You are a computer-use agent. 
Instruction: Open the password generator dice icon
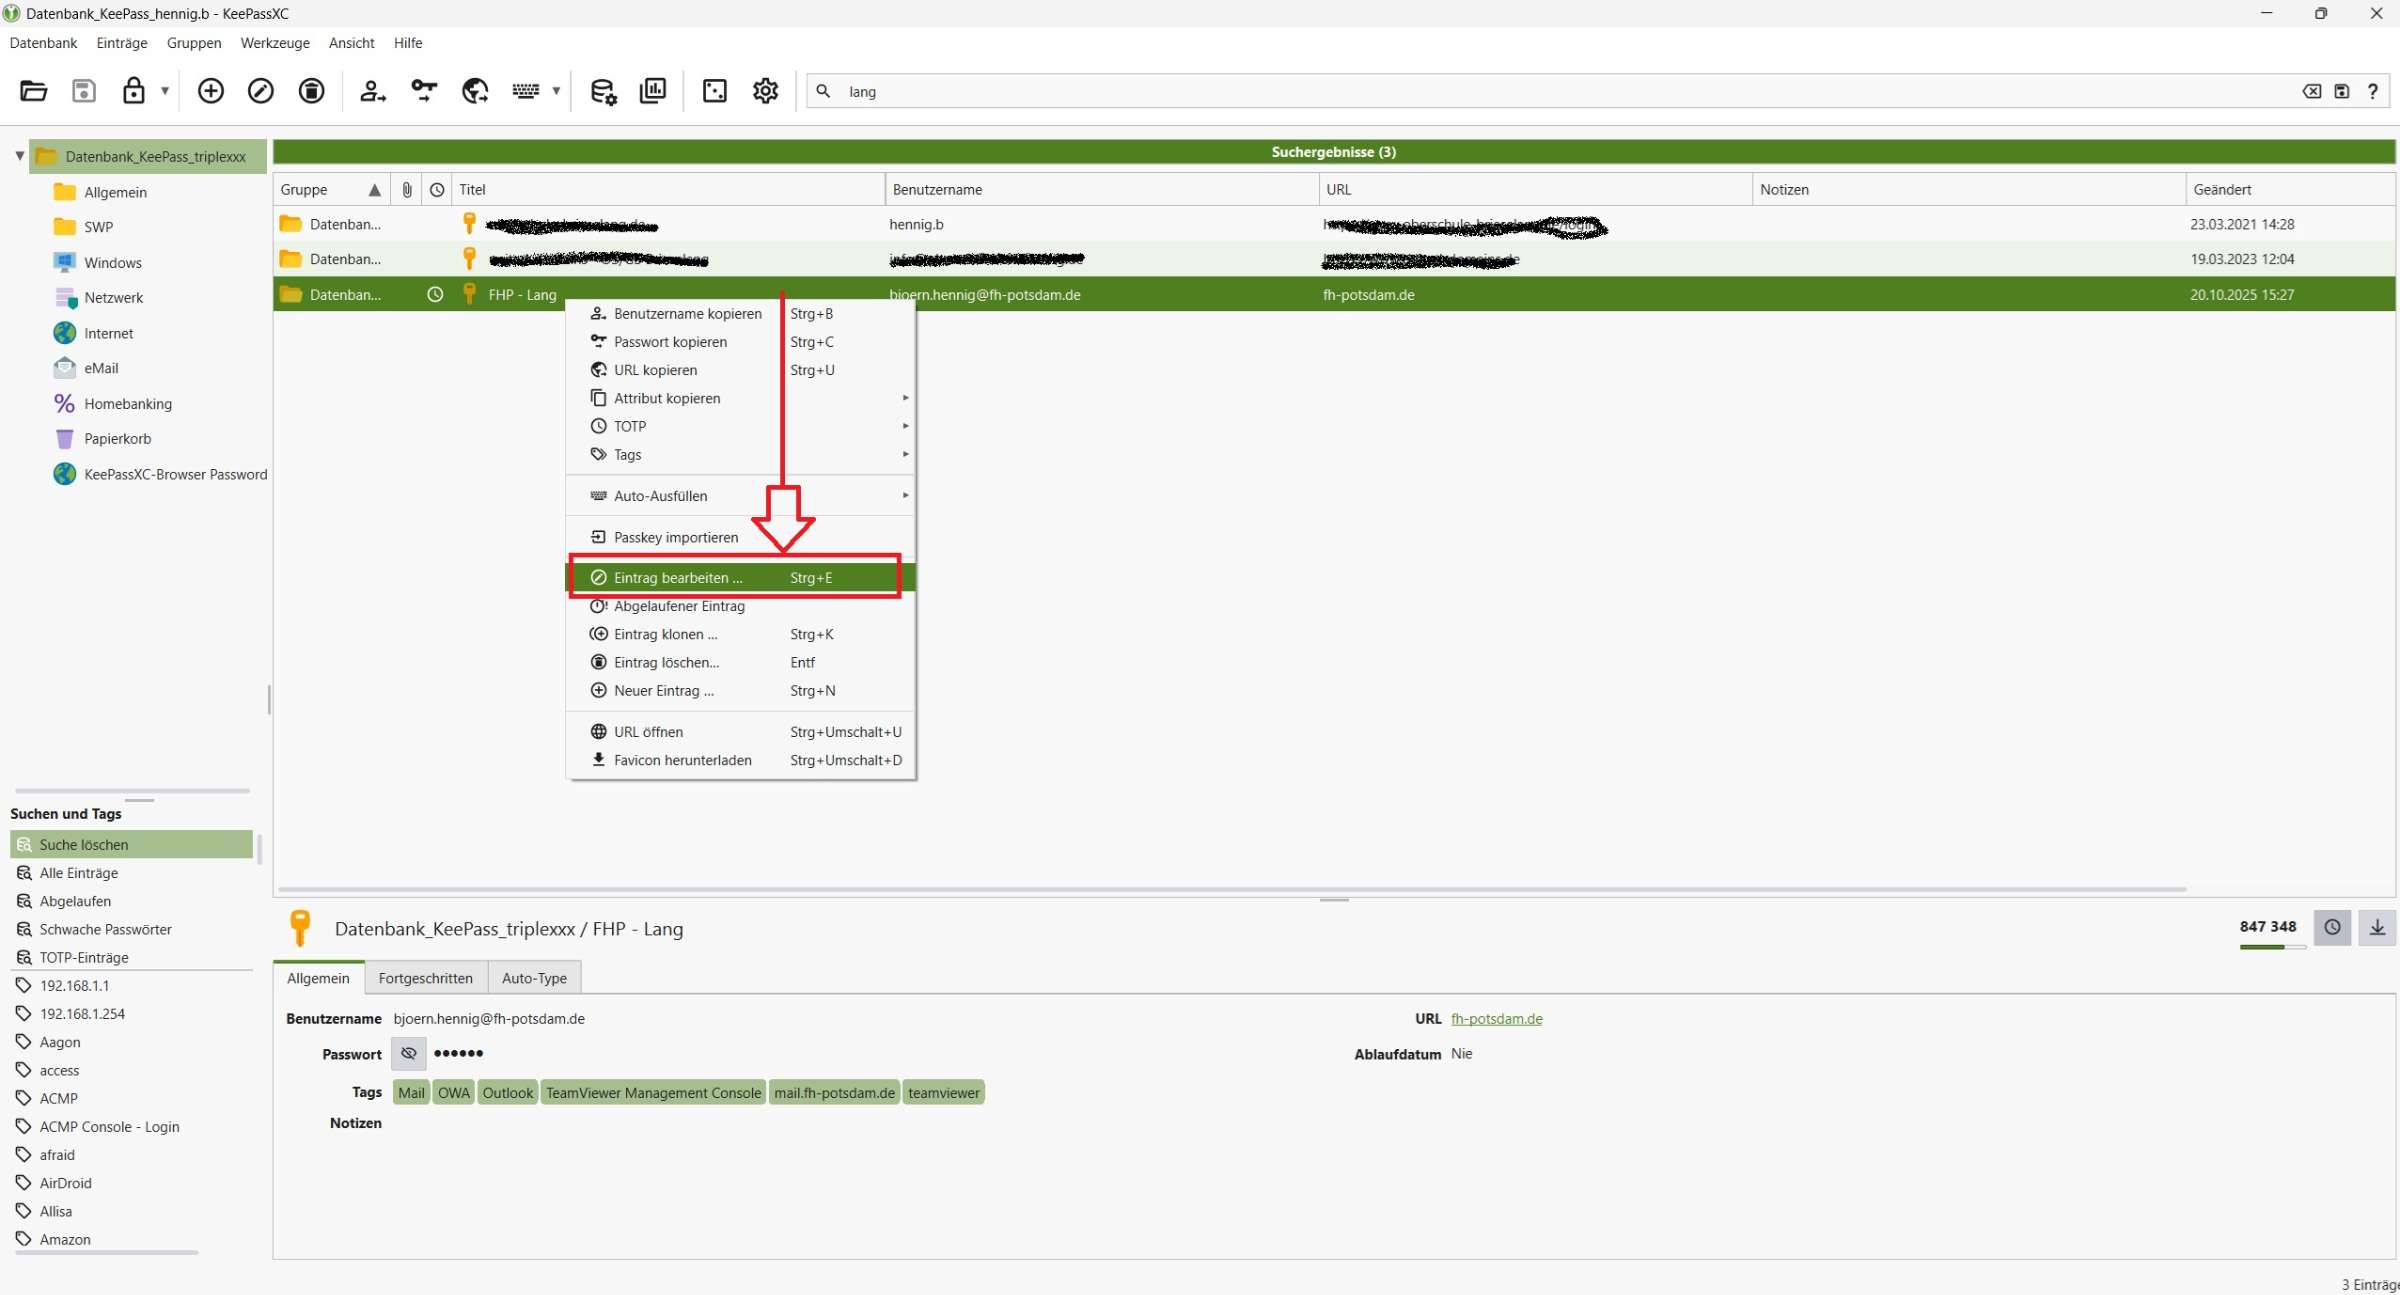714,91
